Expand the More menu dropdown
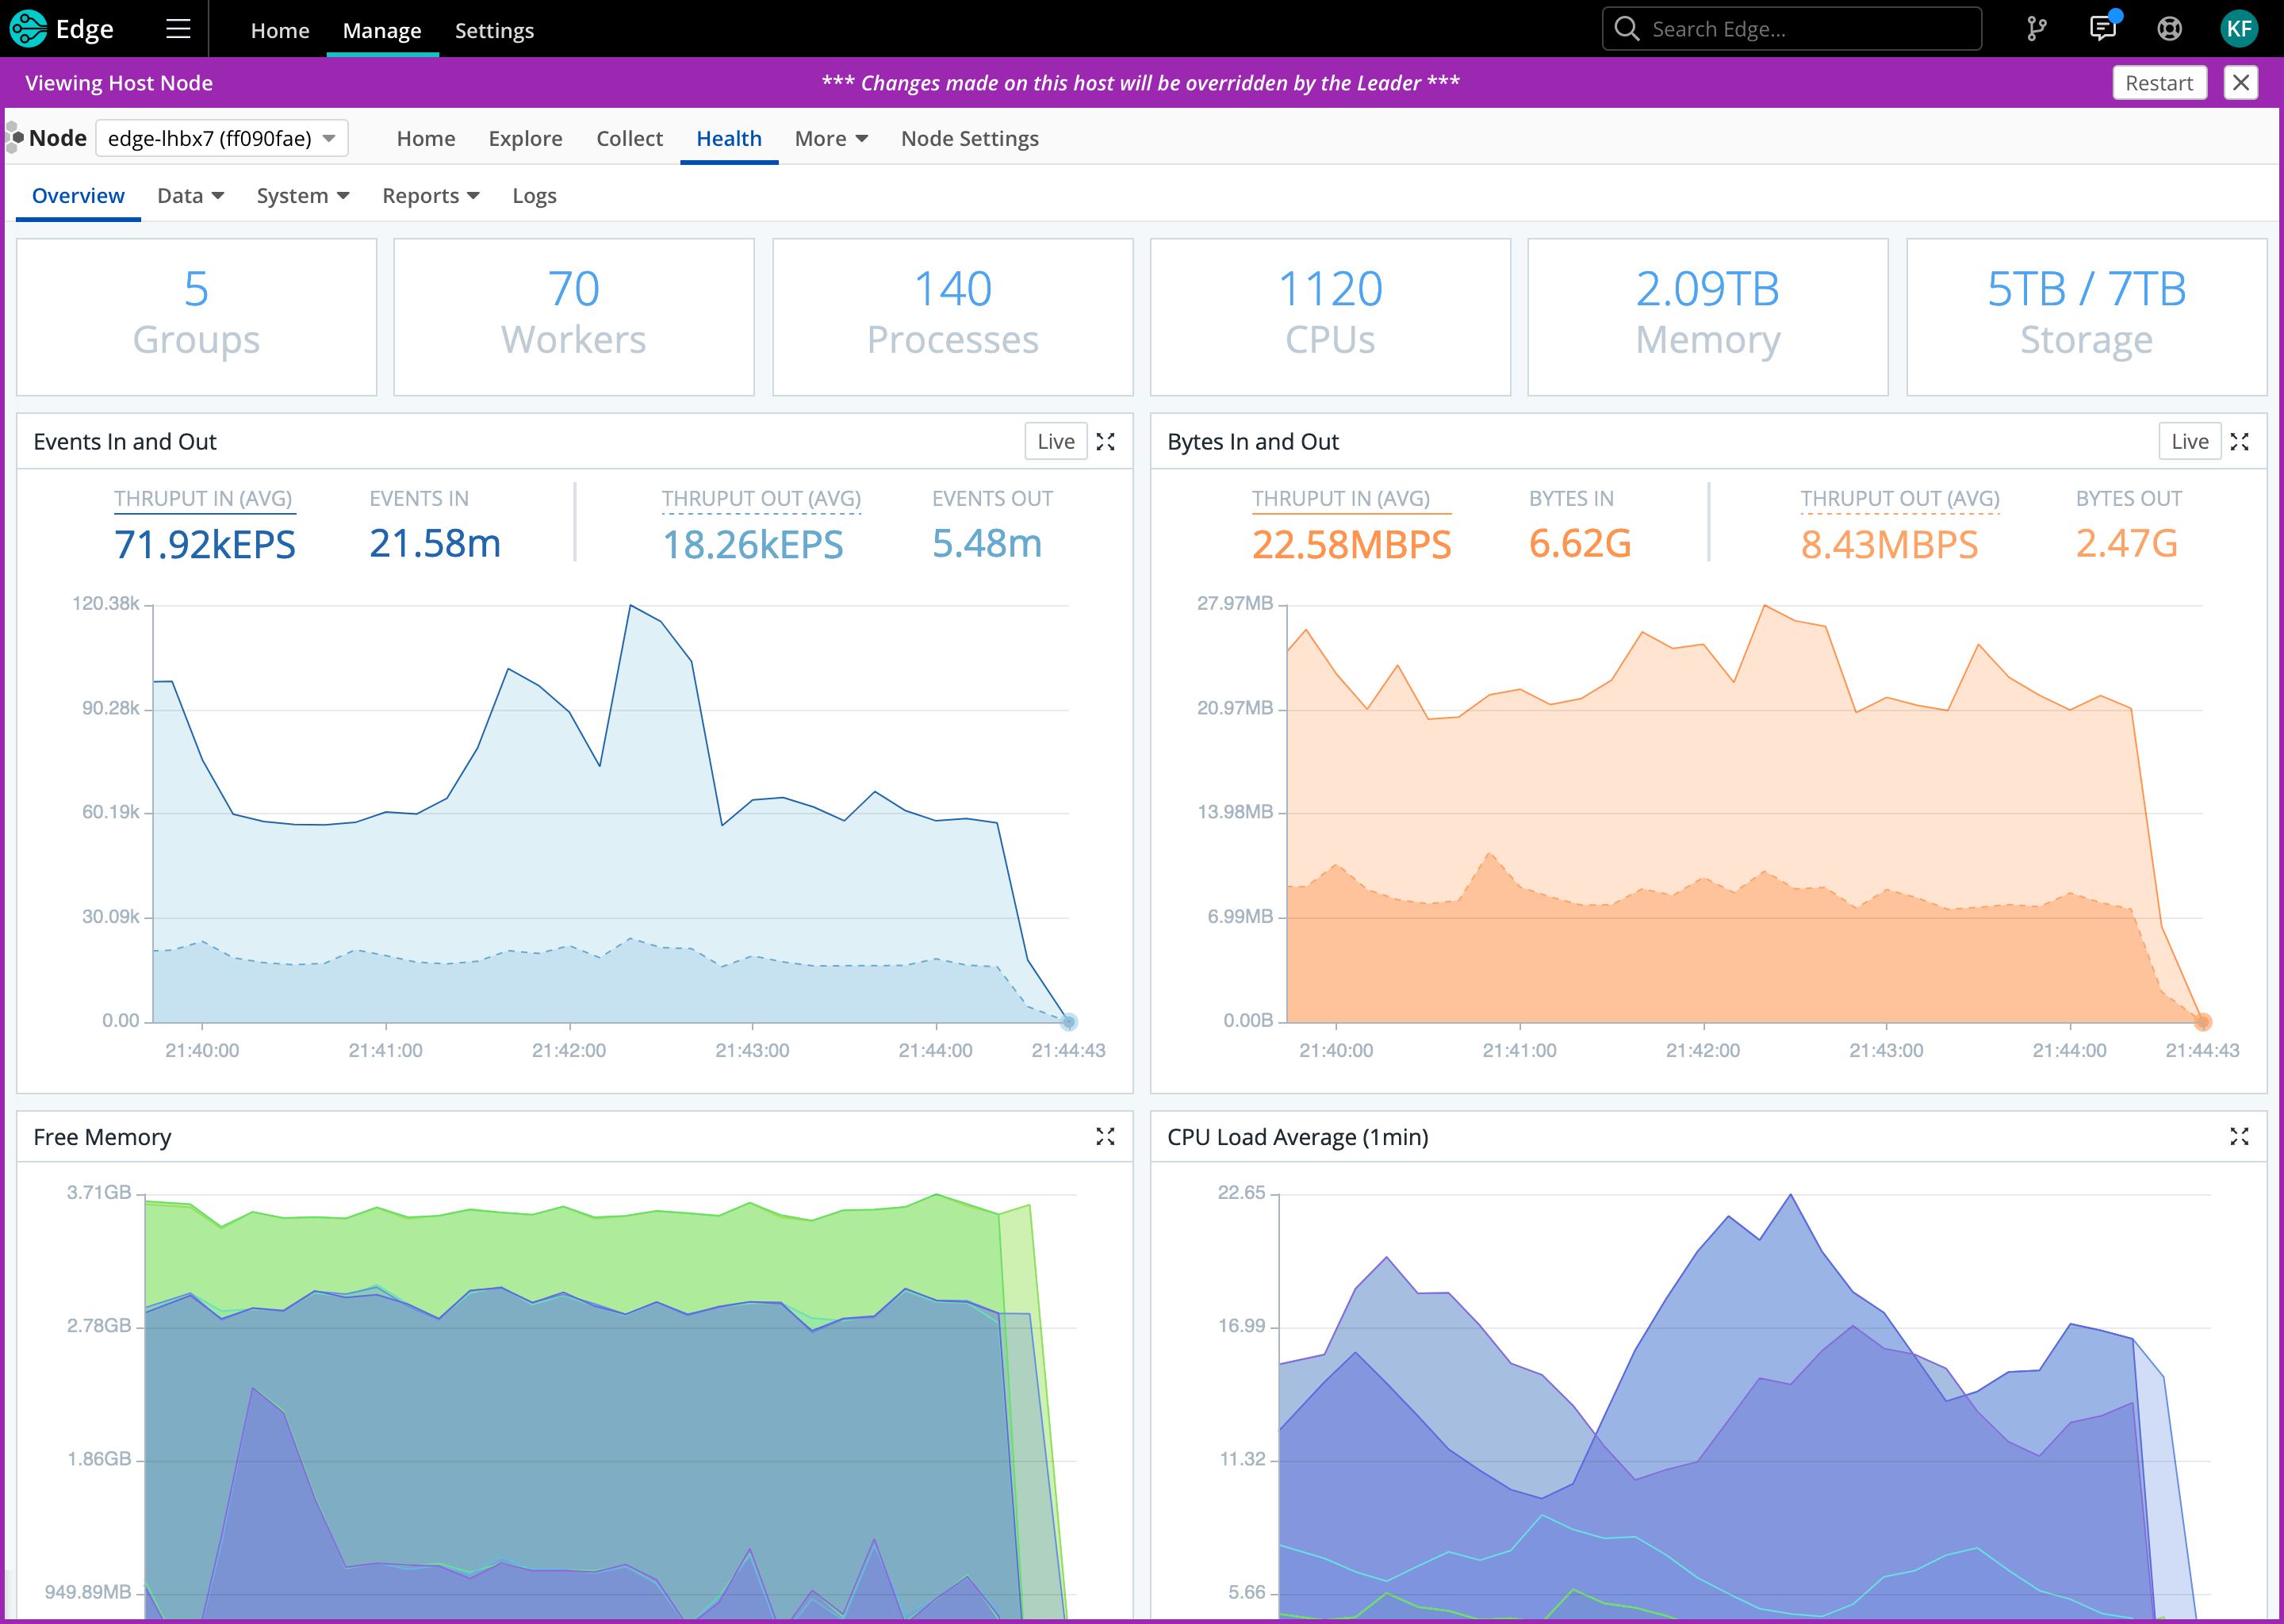The height and width of the screenshot is (1624, 2284). [830, 138]
